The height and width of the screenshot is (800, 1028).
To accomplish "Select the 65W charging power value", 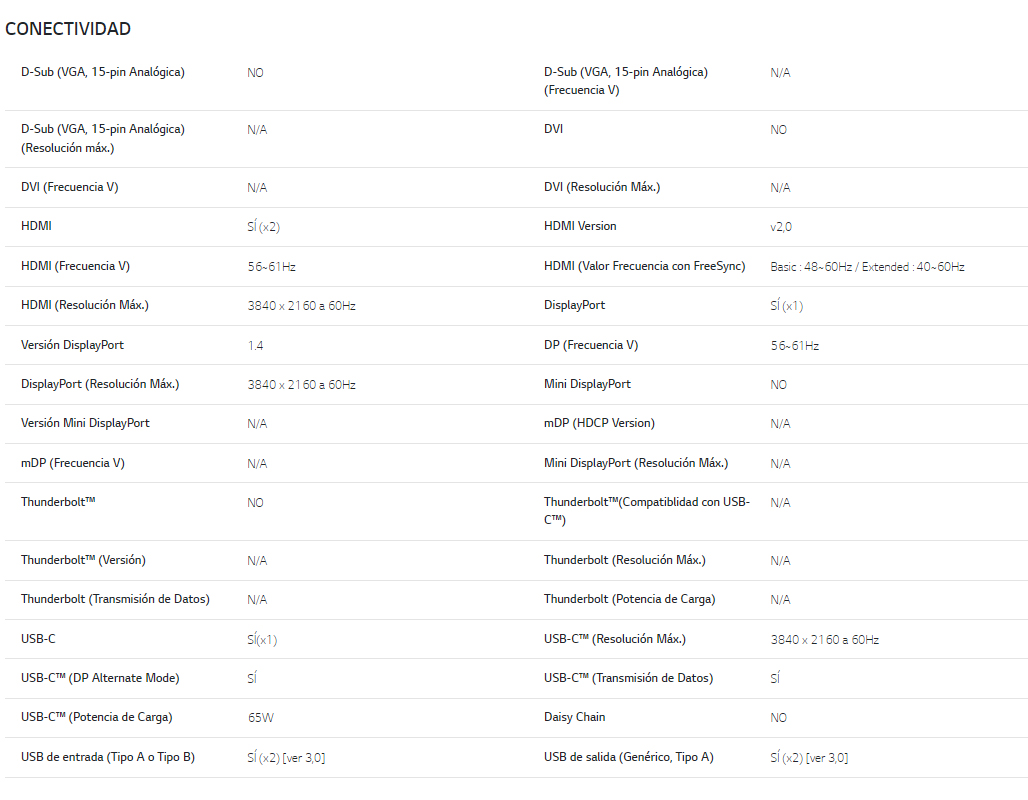I will click(261, 718).
